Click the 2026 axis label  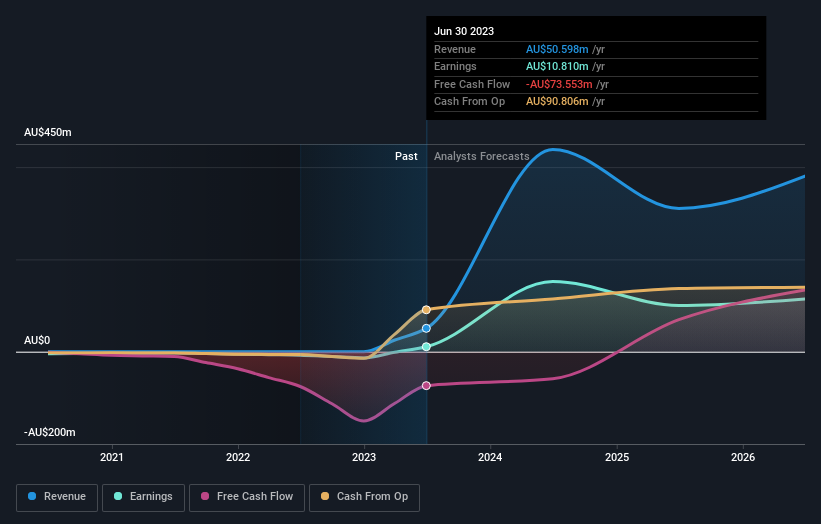click(743, 457)
